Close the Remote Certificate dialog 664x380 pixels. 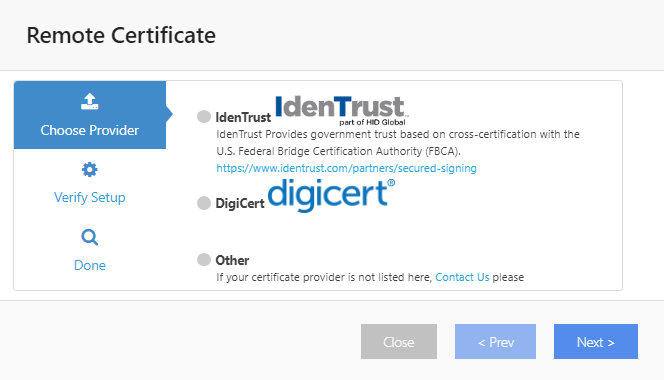coord(399,341)
